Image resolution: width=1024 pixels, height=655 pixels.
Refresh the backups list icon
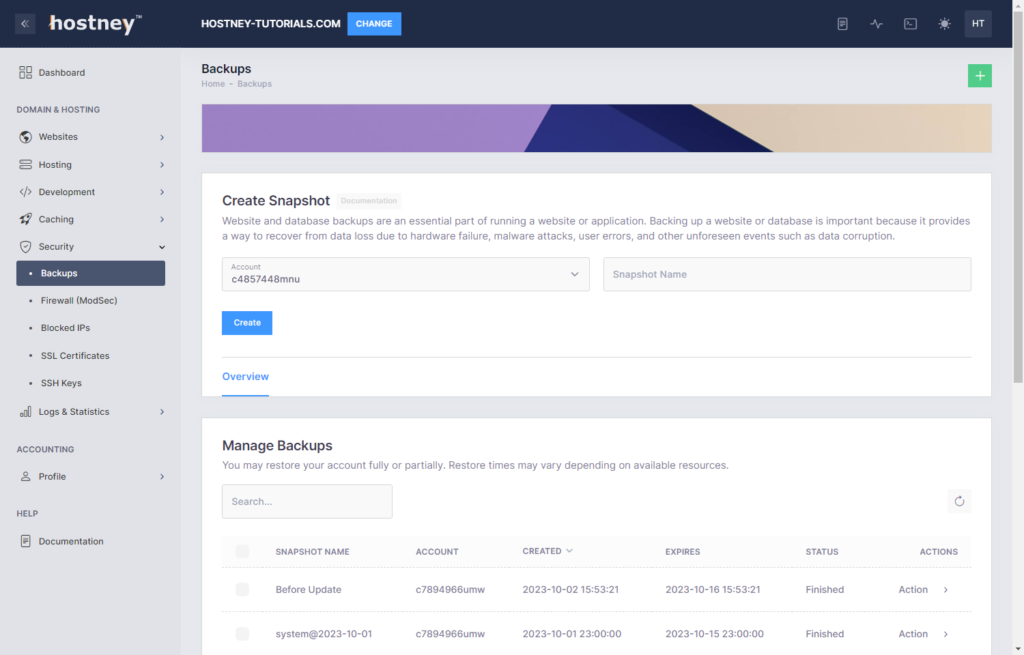[x=959, y=501]
